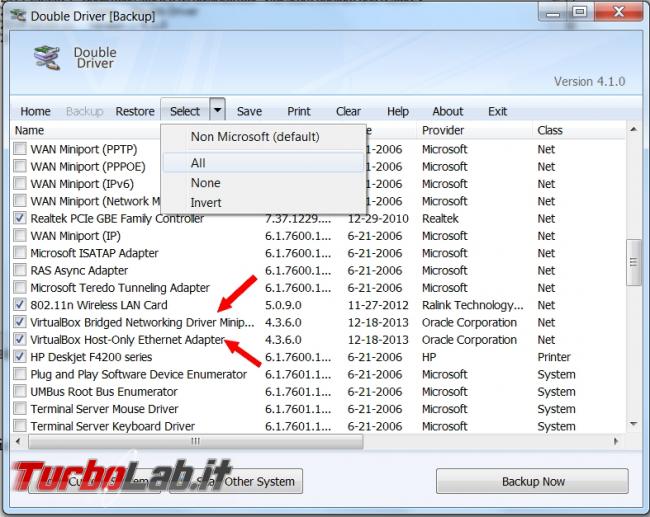Viewport: 650px width, 517px height.
Task: Check the WAN Miniport (PPPOE) checkbox
Action: click(x=20, y=166)
